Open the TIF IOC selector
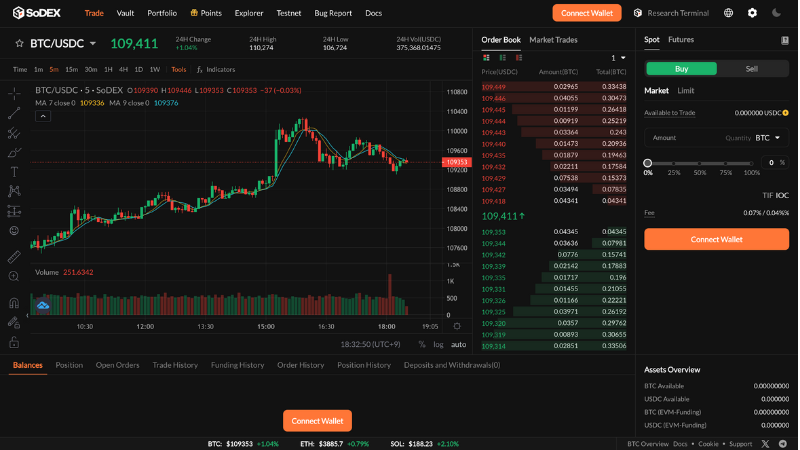Viewport: 800px width, 450px height. tap(776, 195)
